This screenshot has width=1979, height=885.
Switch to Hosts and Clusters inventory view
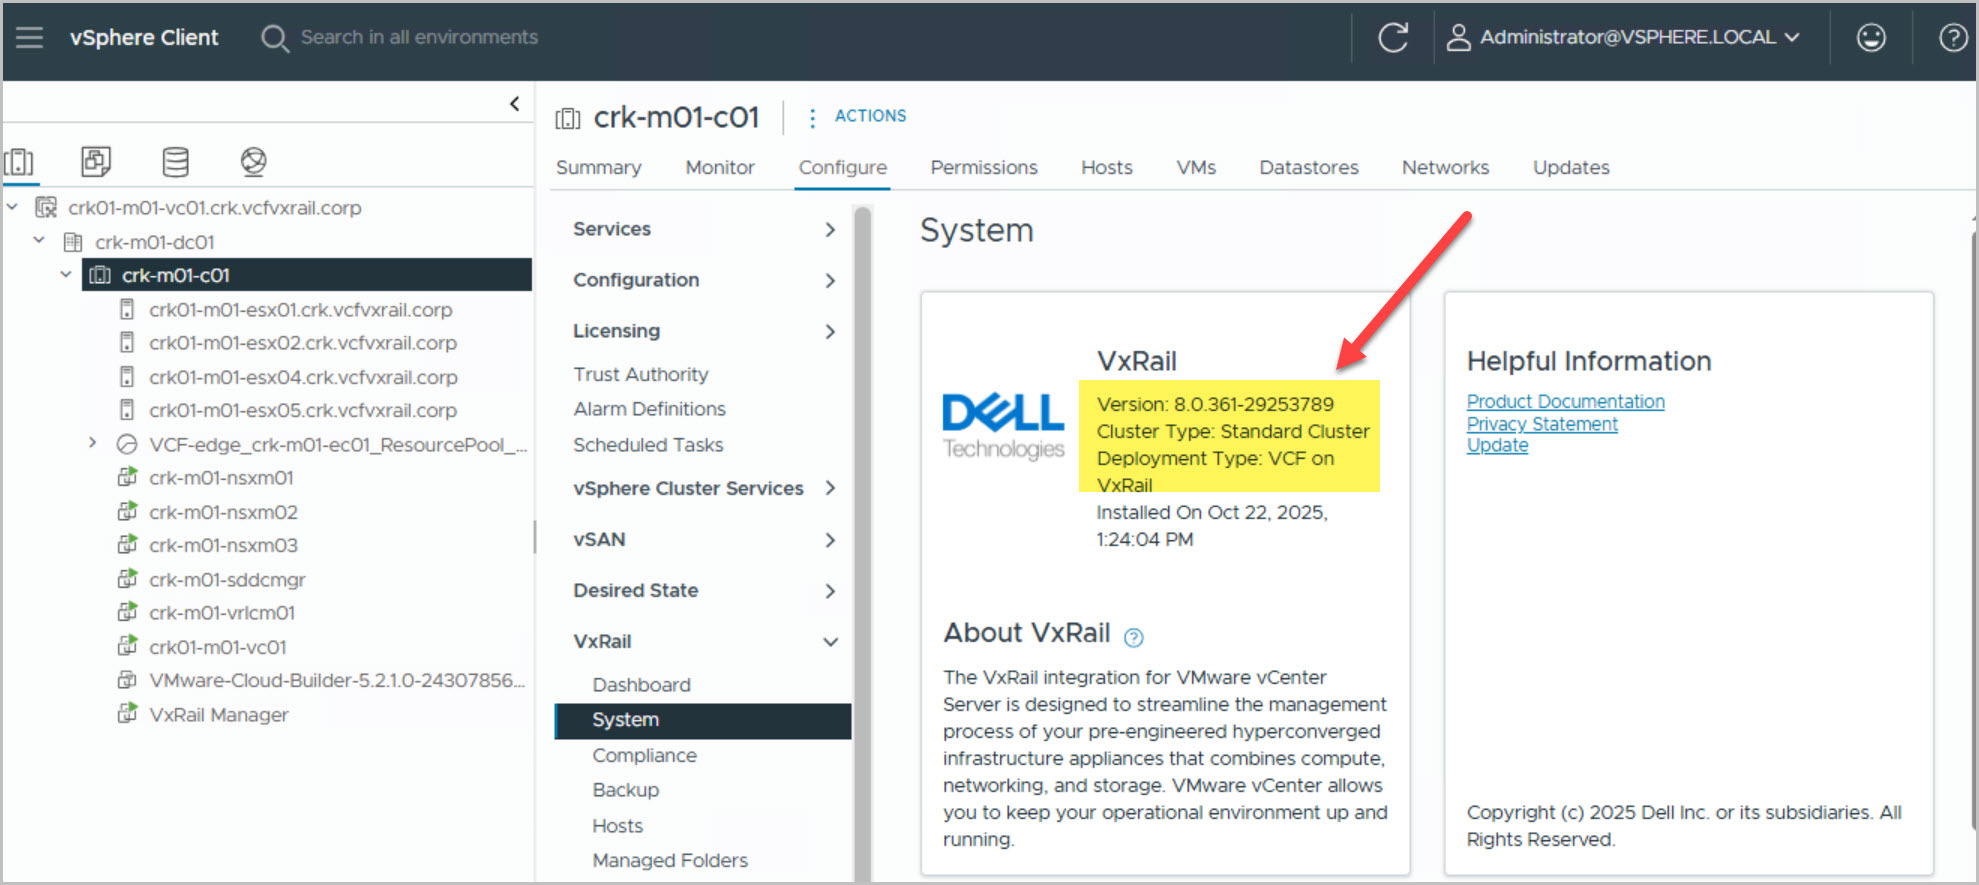(20, 161)
